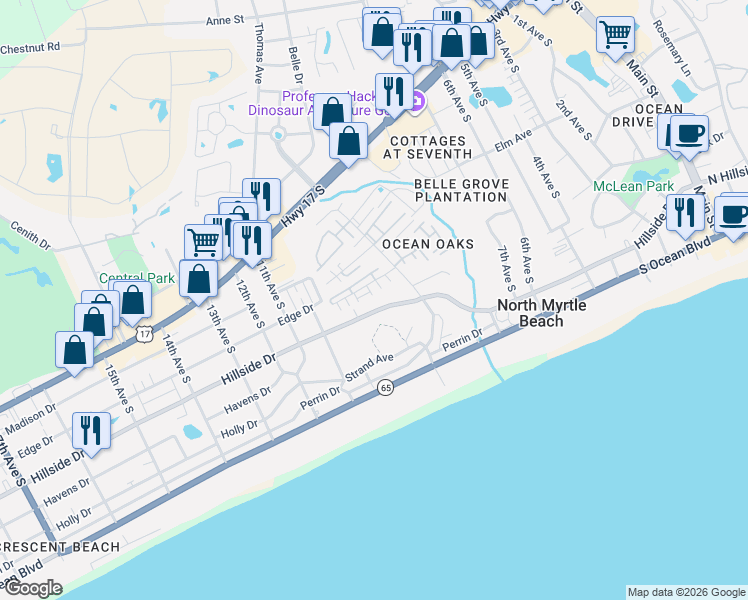This screenshot has width=748, height=600.
Task: Click the Route 65 shield on Ocean Blvd
Action: (x=385, y=387)
